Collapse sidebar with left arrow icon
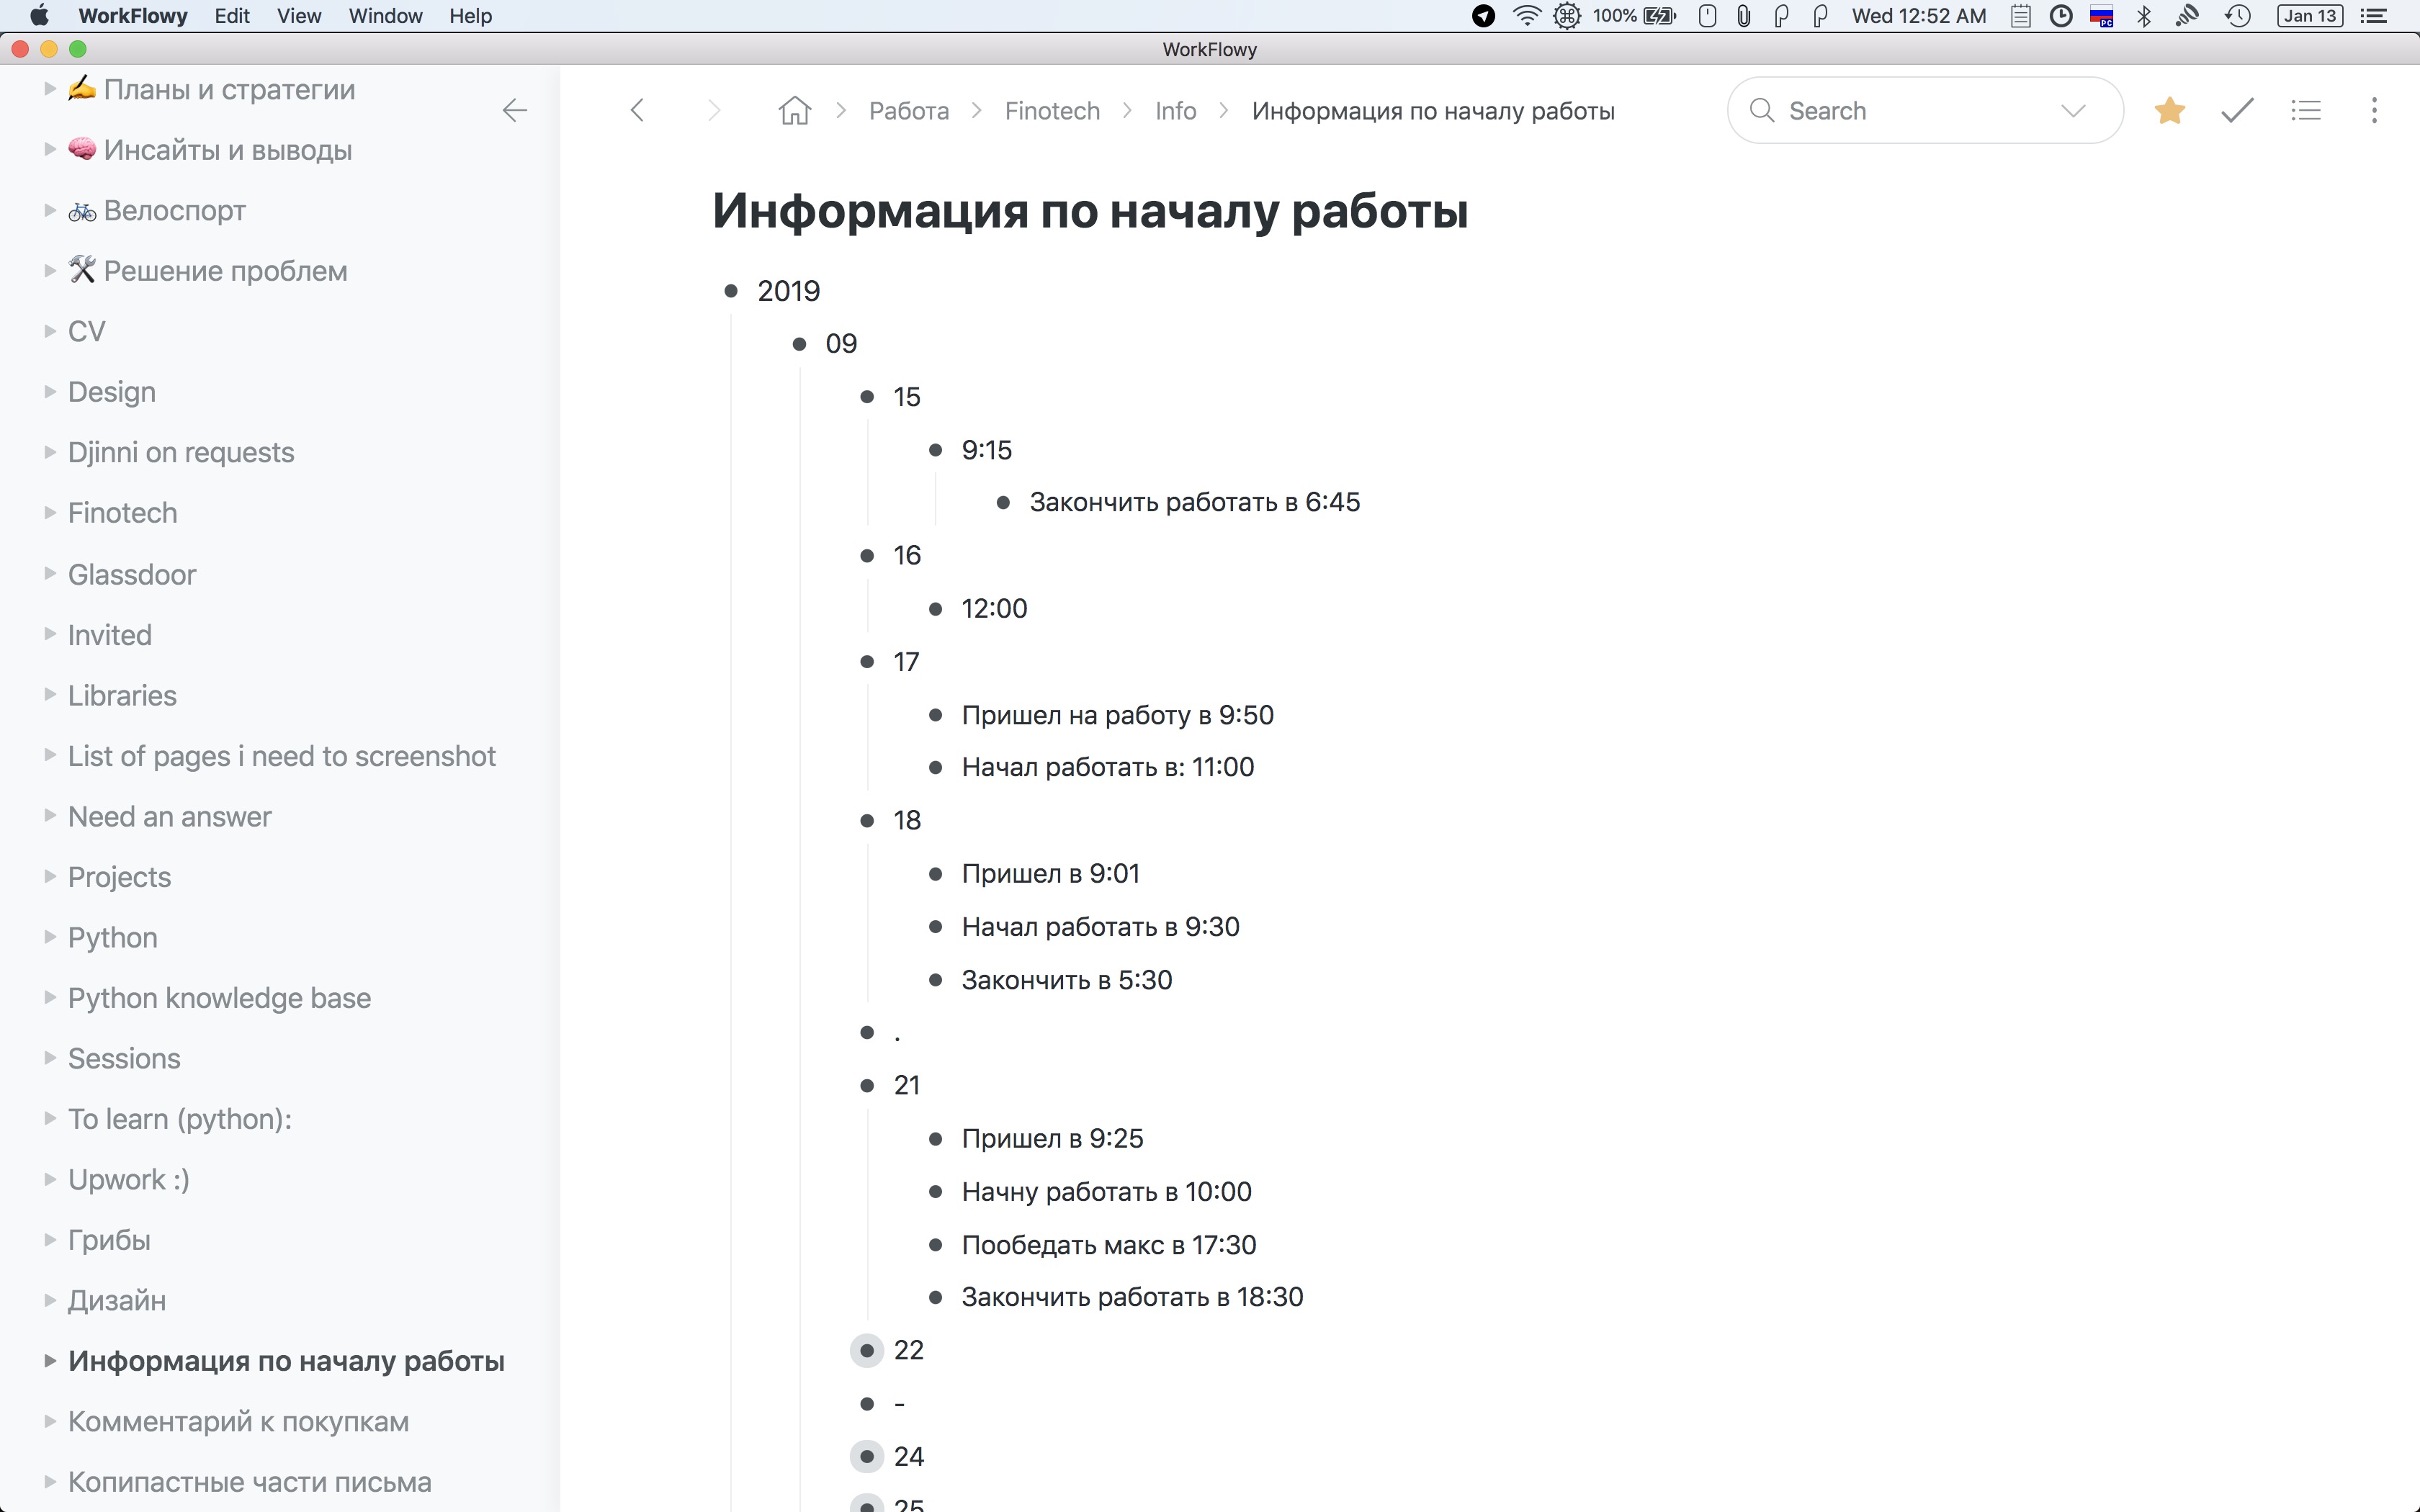 coord(514,110)
